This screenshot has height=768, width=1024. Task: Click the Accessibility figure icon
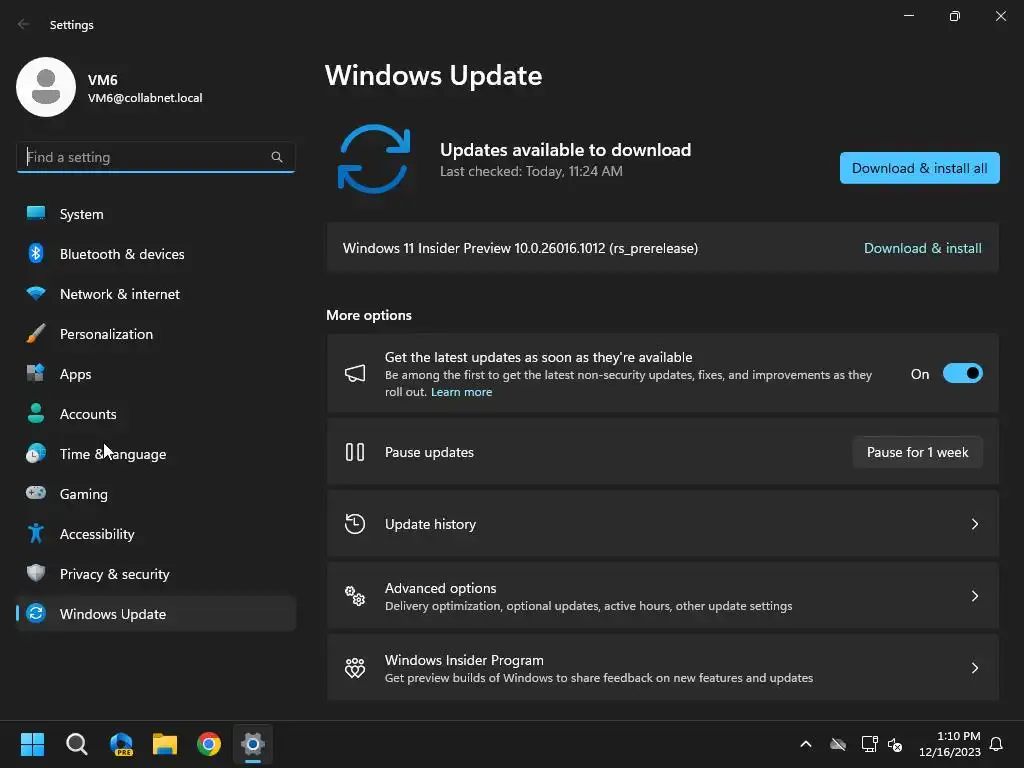click(x=36, y=534)
